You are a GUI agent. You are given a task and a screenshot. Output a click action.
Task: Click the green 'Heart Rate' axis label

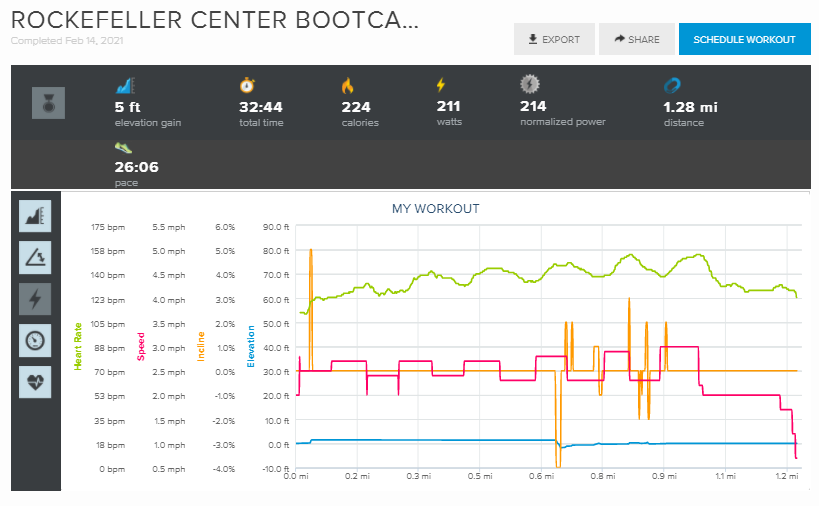[78, 347]
